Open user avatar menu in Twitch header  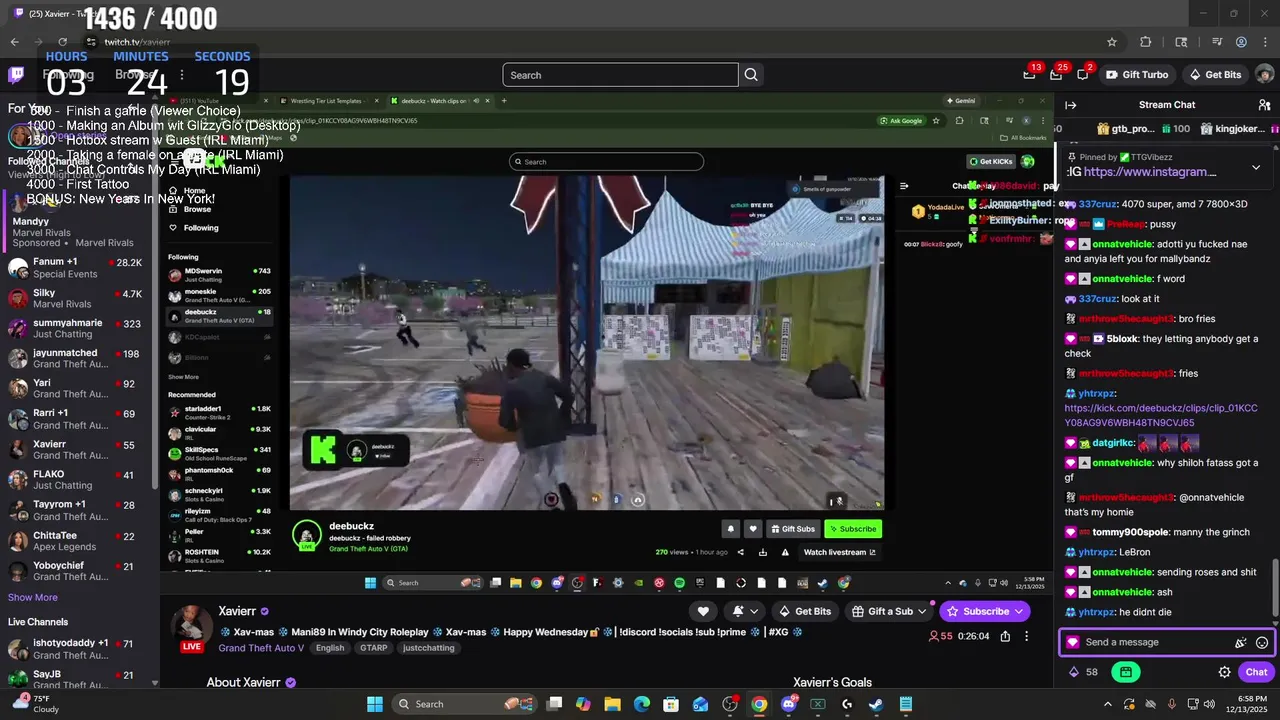(1264, 75)
